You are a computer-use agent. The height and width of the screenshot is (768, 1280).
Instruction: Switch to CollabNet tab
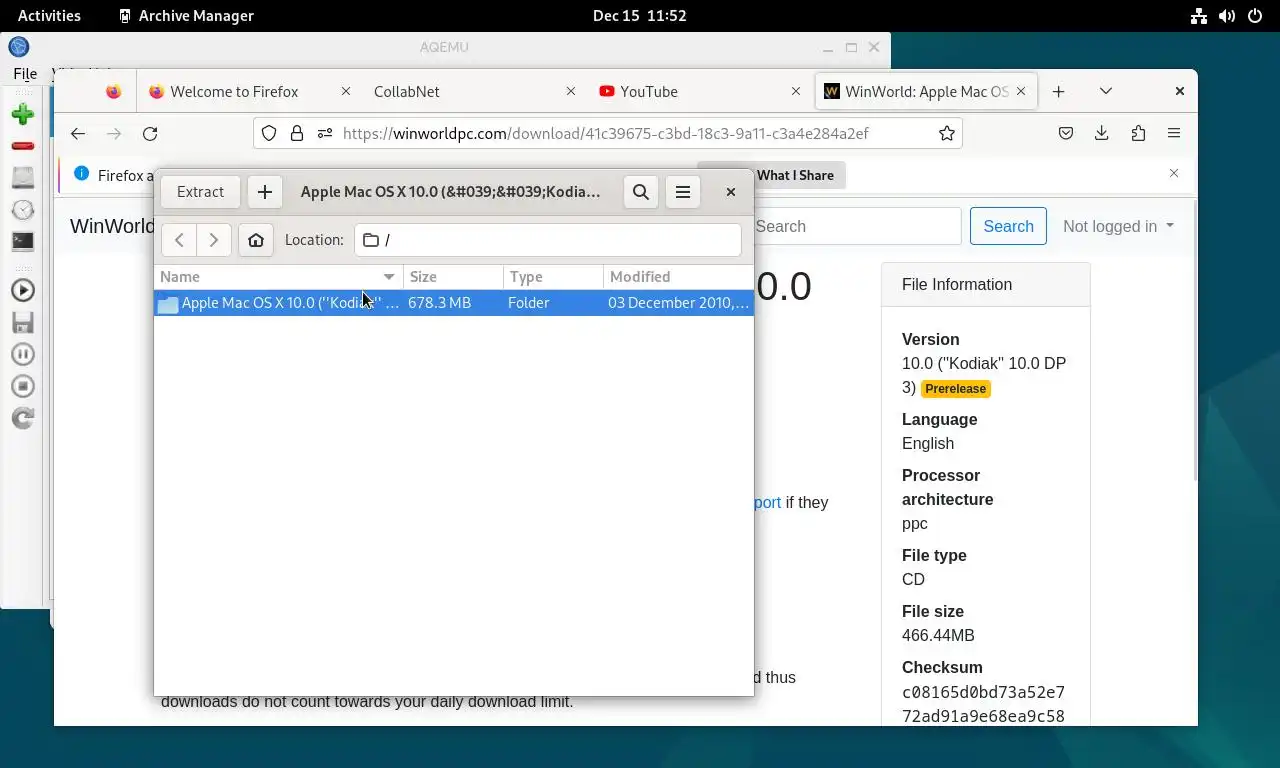point(474,91)
